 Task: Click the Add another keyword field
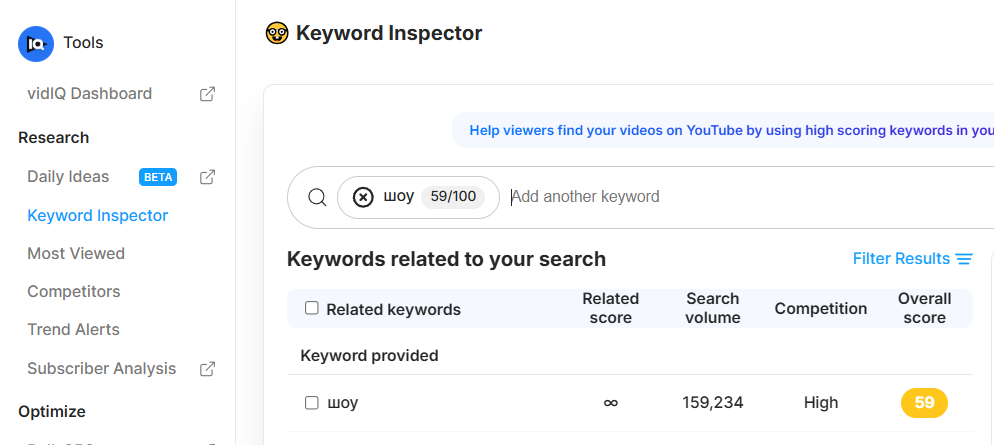700,197
